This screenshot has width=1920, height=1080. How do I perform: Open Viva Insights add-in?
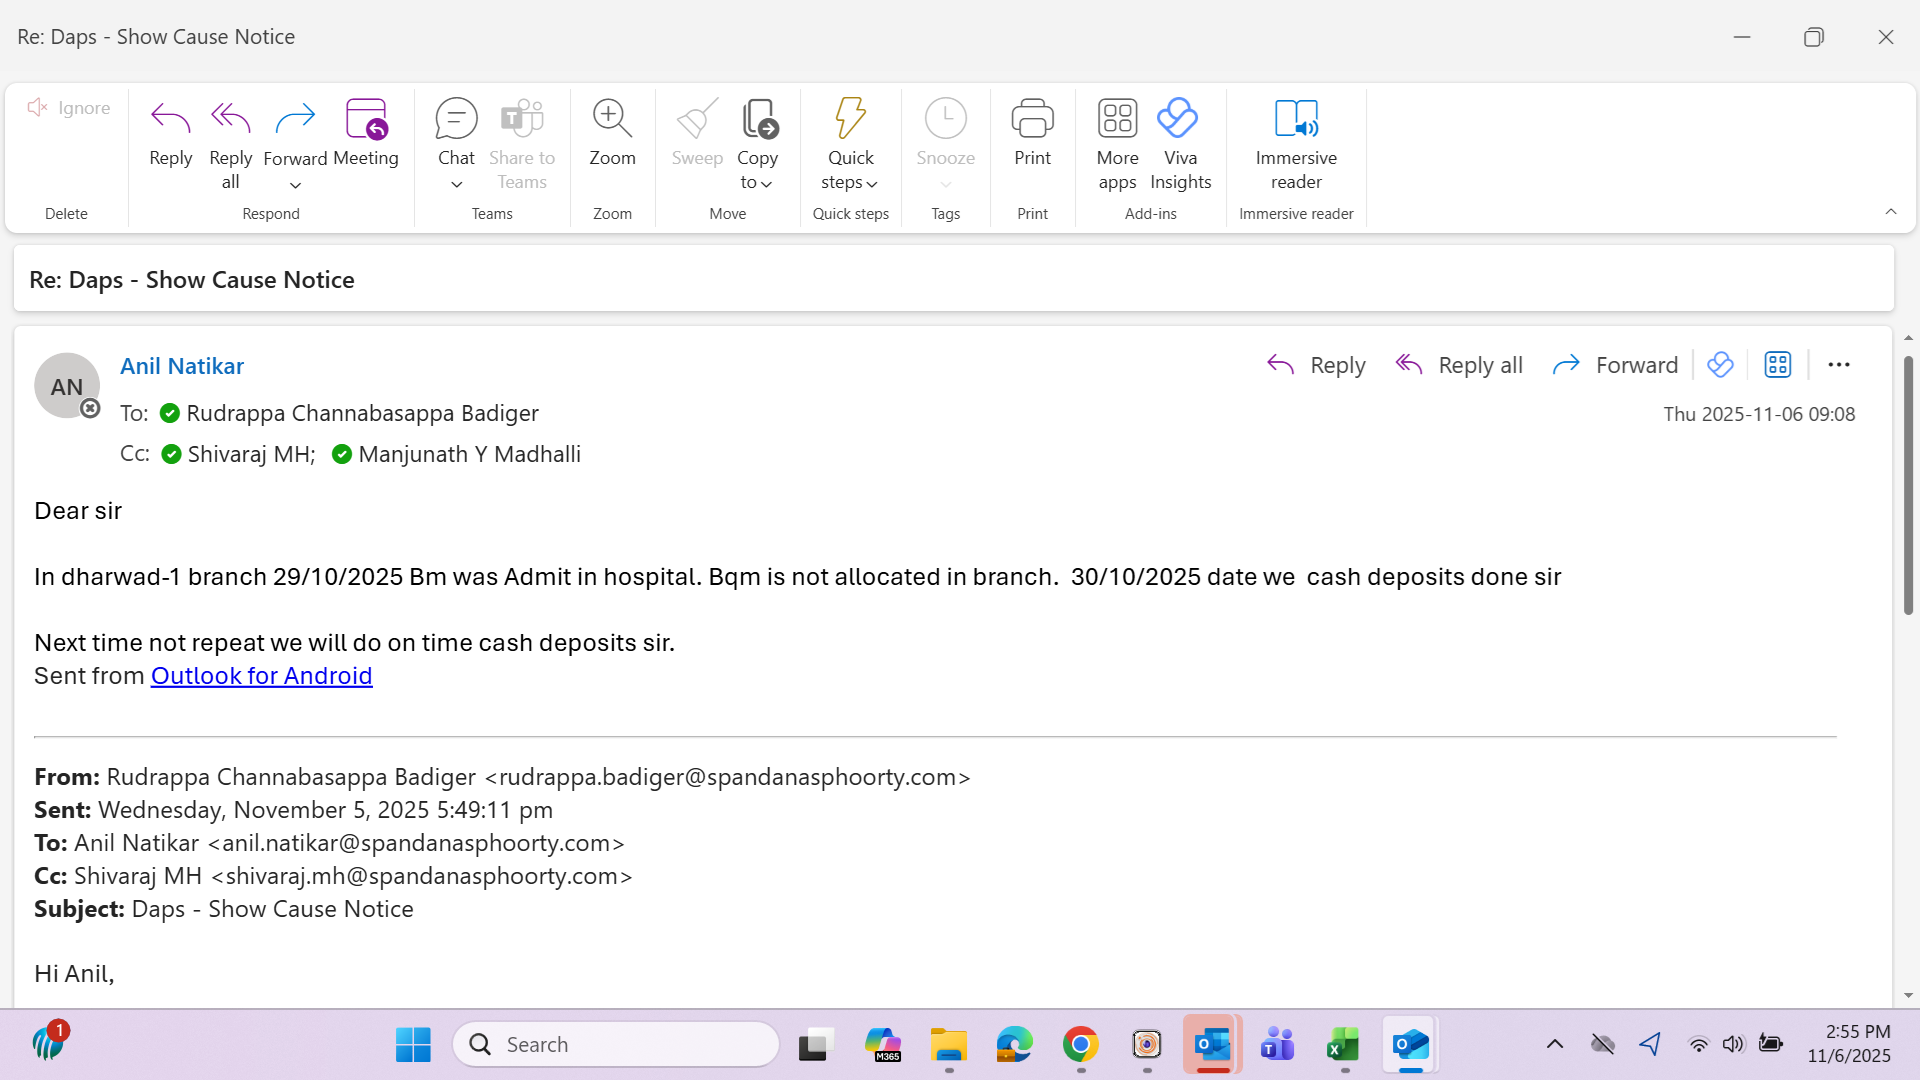[1180, 120]
